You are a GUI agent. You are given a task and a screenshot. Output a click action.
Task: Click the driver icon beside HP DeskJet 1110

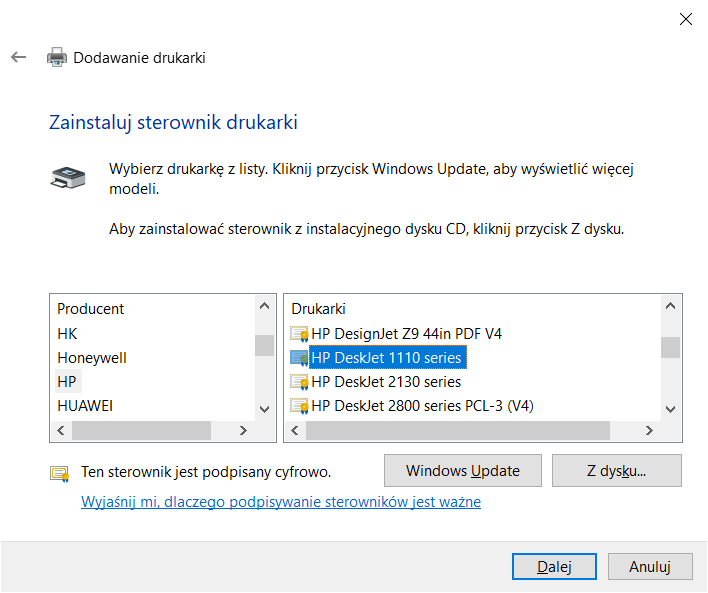299,357
